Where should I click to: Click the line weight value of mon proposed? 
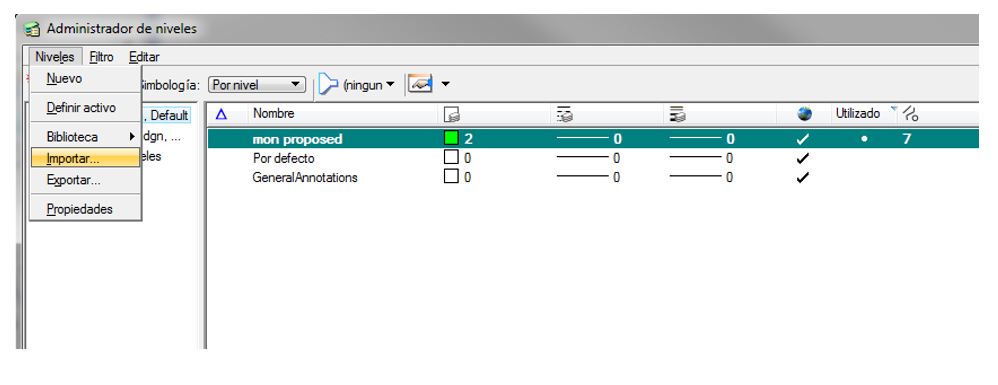tap(702, 139)
